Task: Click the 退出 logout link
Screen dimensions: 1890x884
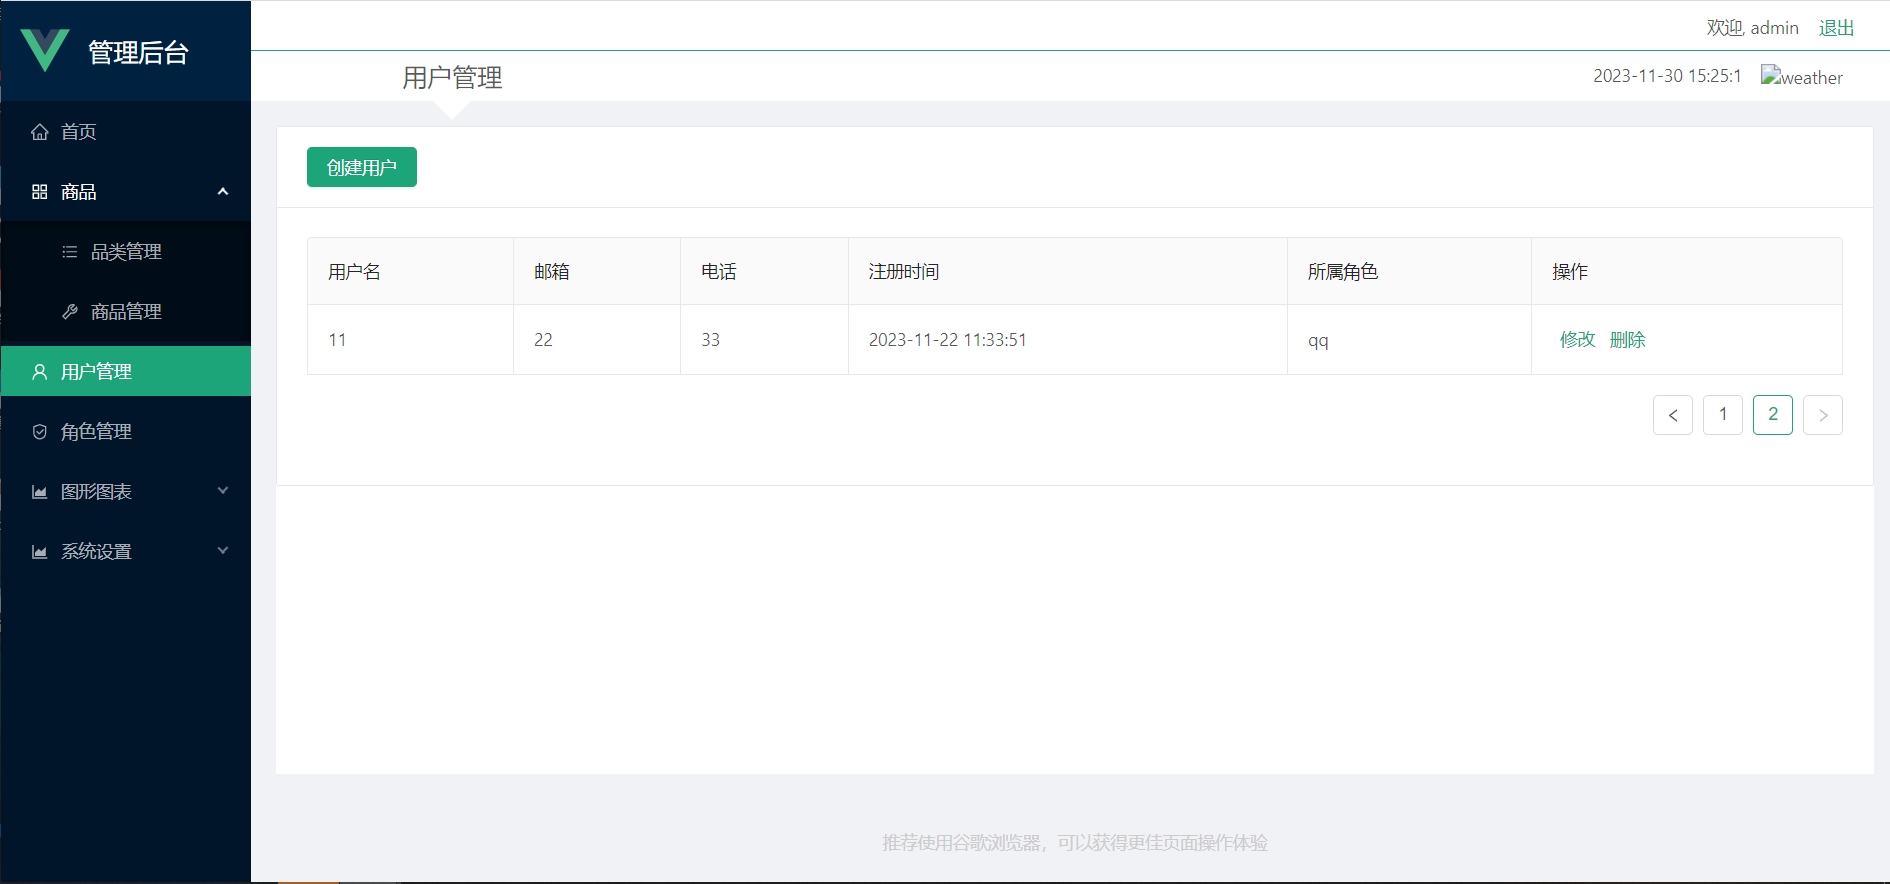Action: click(x=1836, y=28)
